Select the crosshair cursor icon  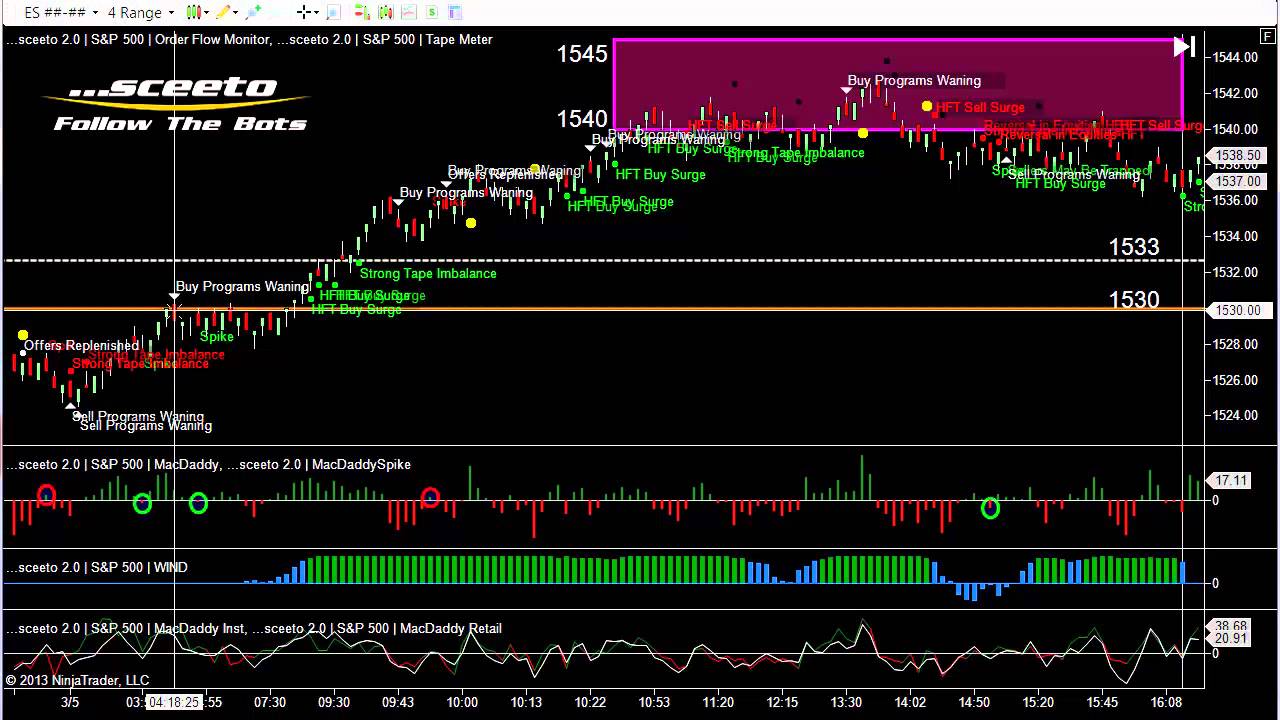pos(304,12)
